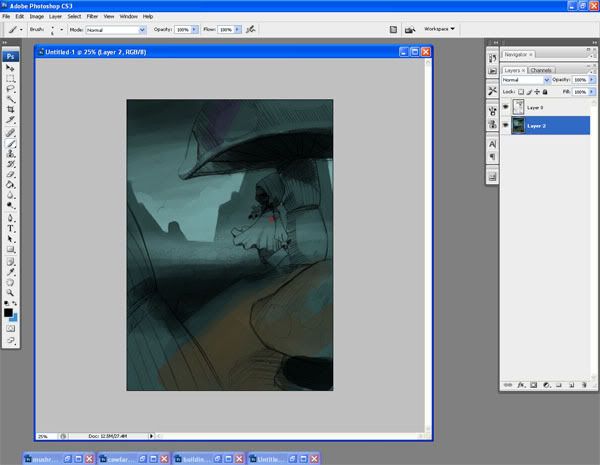Select the Rectangular Marquee tool
The height and width of the screenshot is (465, 600).
click(x=10, y=78)
